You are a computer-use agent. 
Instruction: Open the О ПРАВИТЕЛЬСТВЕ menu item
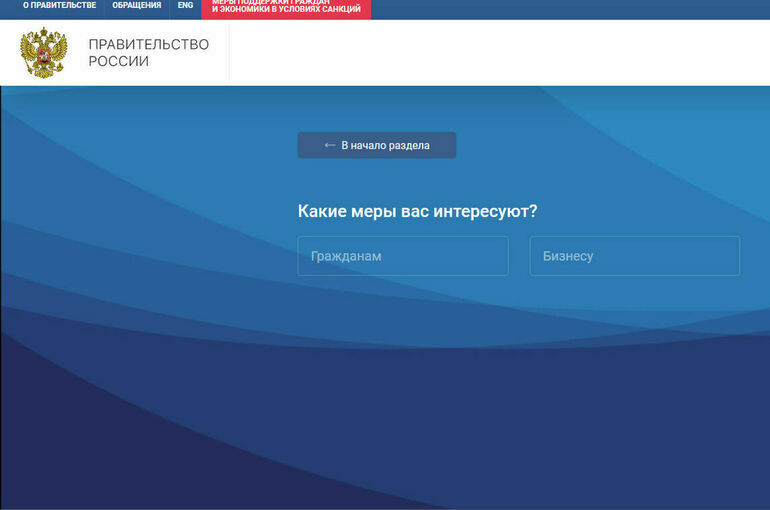coord(60,6)
